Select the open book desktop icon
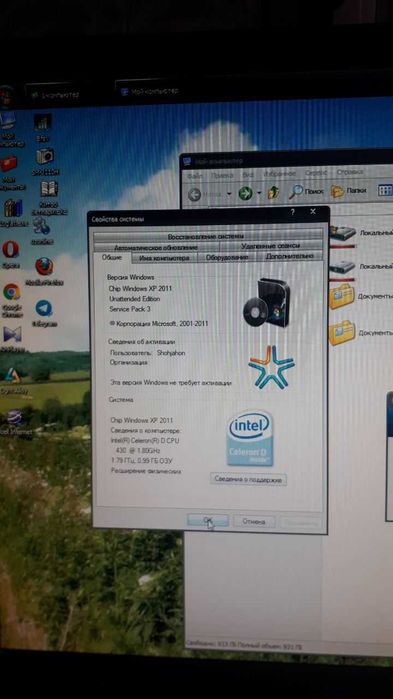 [x=49, y=189]
